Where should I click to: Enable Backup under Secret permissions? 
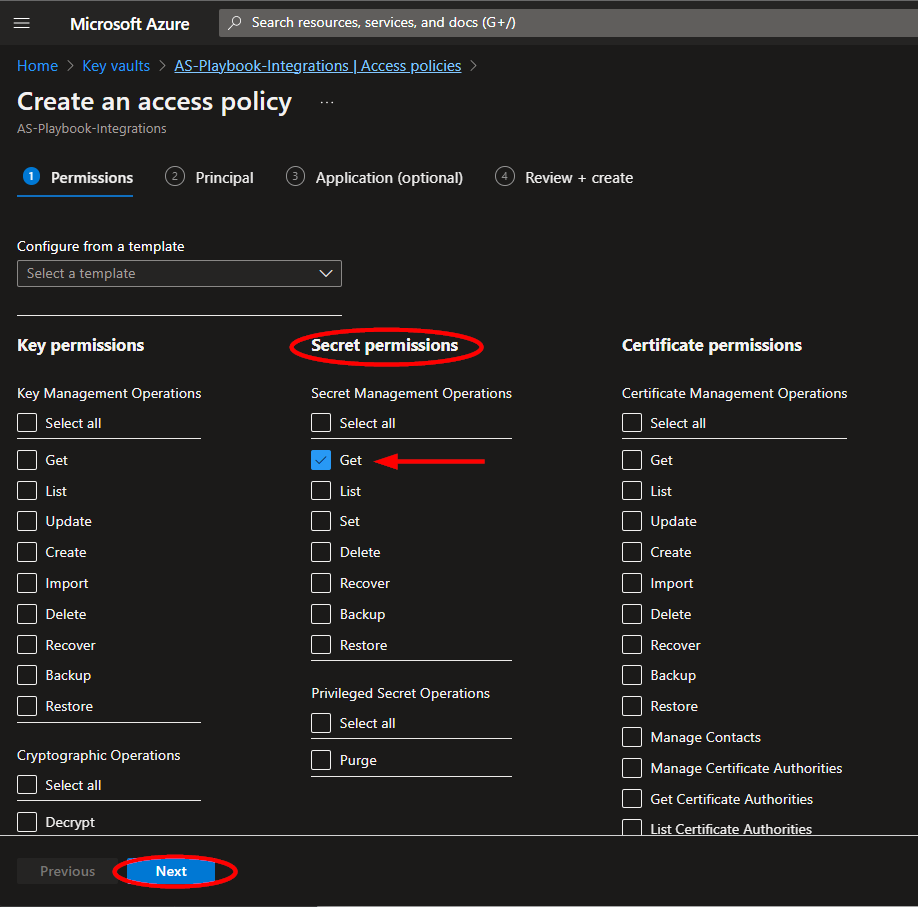tap(321, 614)
